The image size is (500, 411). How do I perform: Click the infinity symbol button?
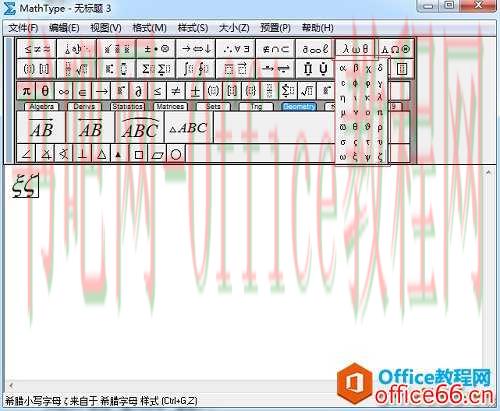pos(64,91)
